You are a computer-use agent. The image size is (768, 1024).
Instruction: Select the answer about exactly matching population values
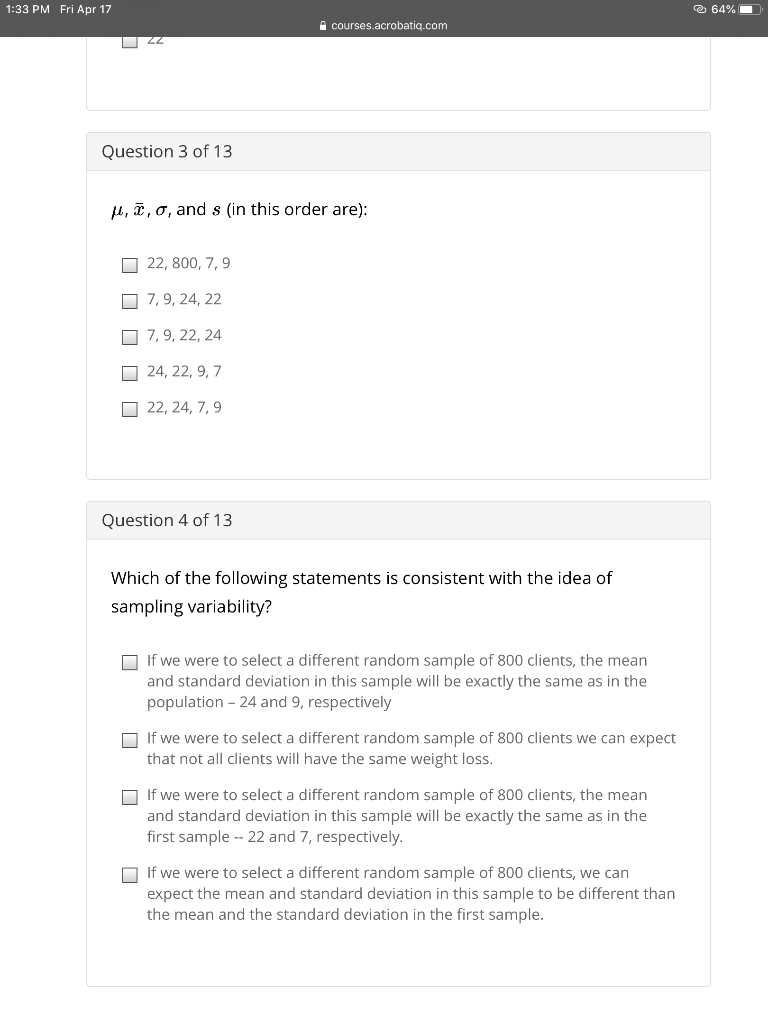(130, 662)
